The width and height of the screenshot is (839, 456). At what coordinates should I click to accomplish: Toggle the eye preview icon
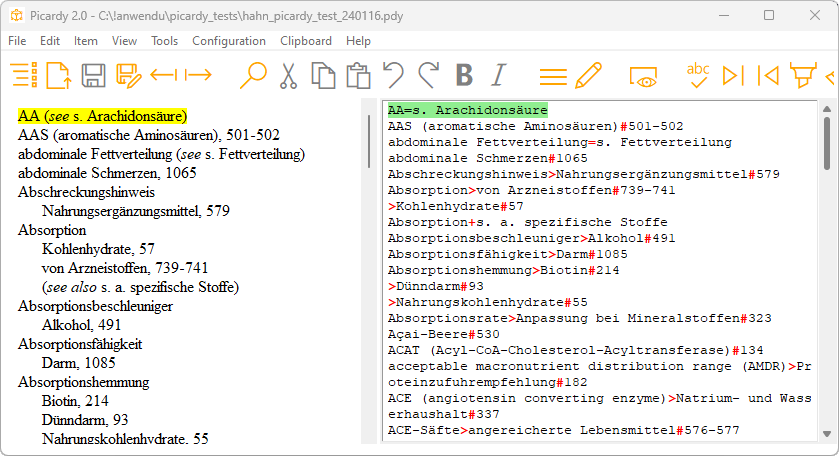click(643, 76)
